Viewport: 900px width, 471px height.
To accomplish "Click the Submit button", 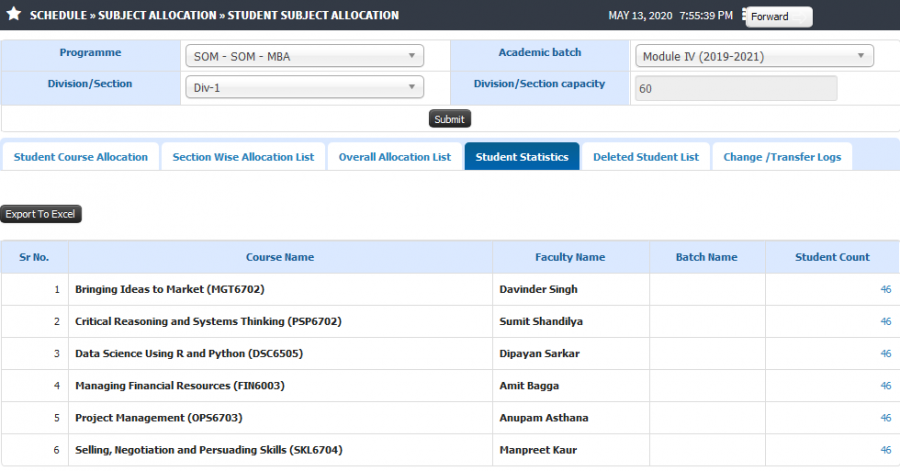I will (x=449, y=119).
